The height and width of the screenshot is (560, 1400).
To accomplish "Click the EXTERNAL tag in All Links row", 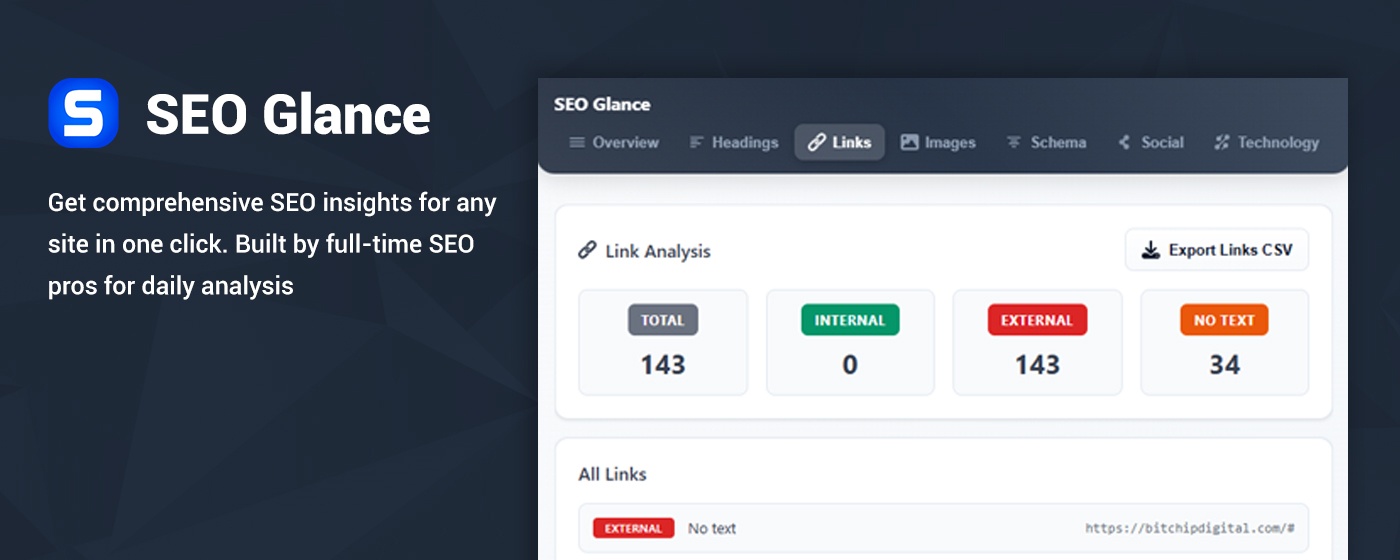I will (633, 528).
